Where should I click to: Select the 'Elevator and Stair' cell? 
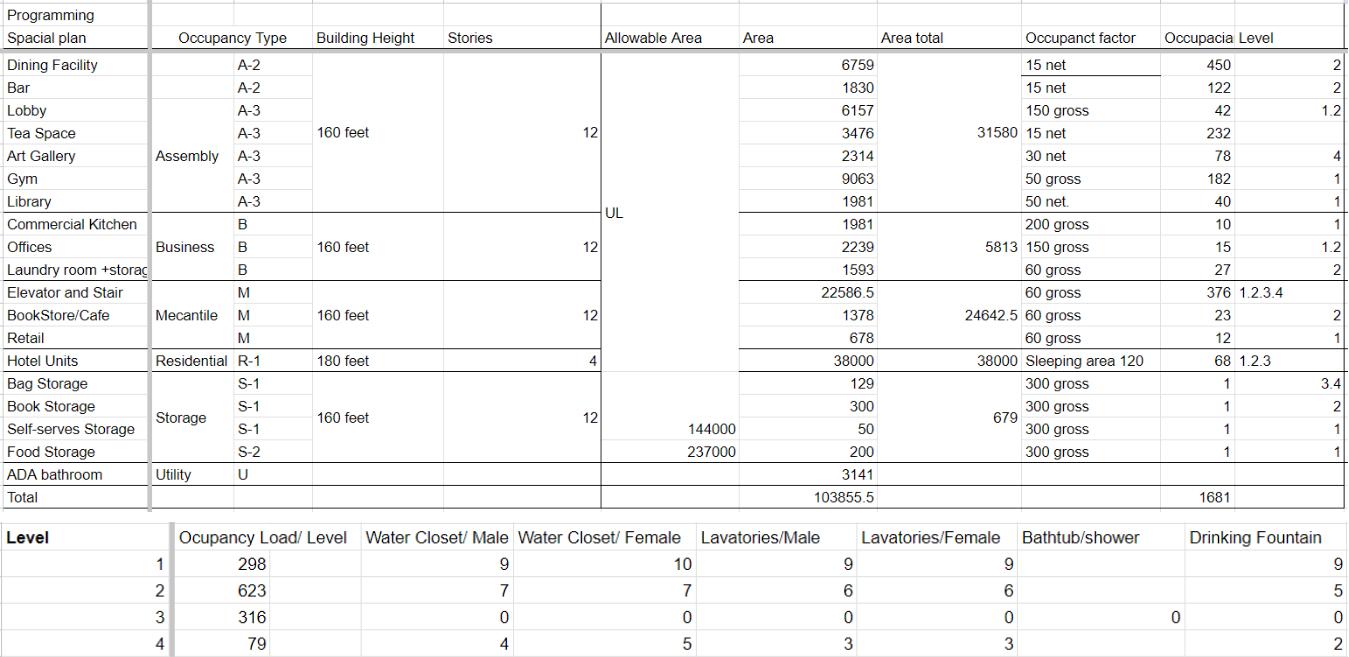click(76, 293)
